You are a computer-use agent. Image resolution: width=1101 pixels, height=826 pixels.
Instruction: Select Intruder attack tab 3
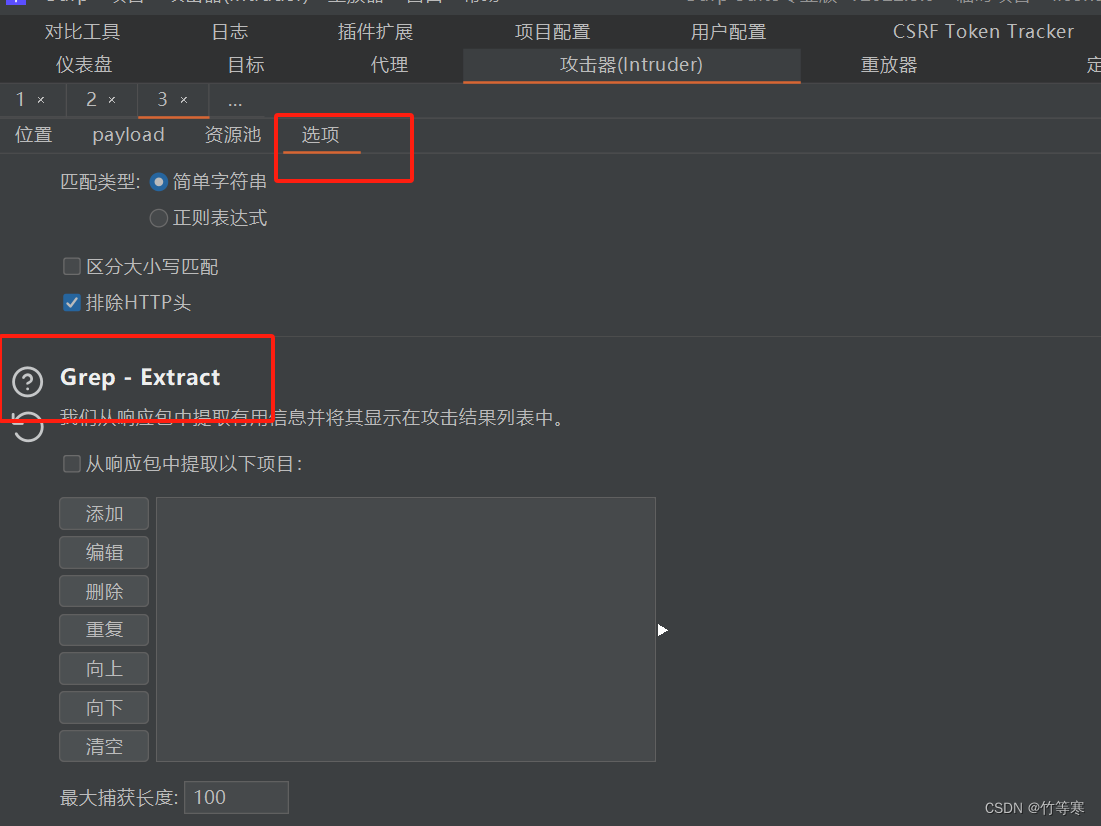(162, 100)
